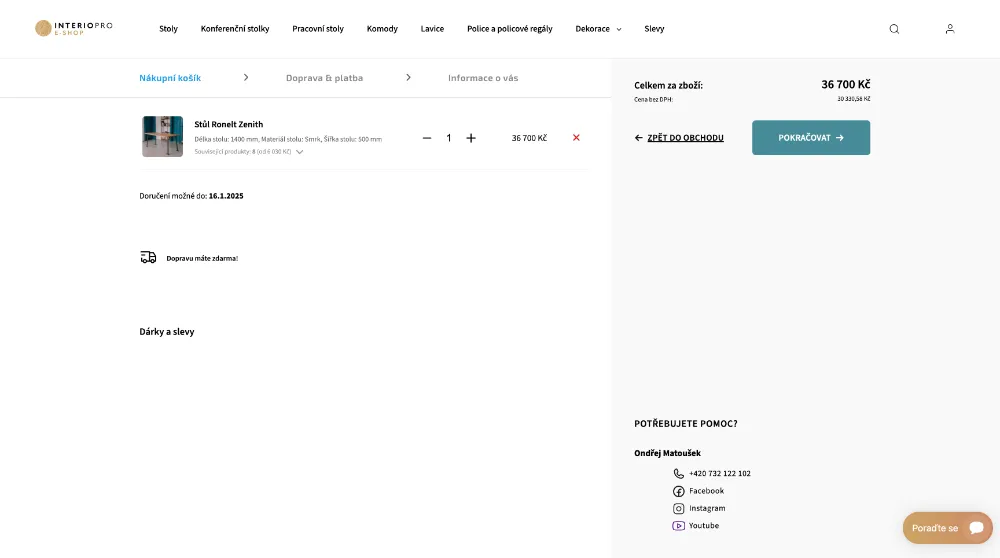The width and height of the screenshot is (1000, 558).
Task: Click the Instagram icon
Action: [679, 508]
